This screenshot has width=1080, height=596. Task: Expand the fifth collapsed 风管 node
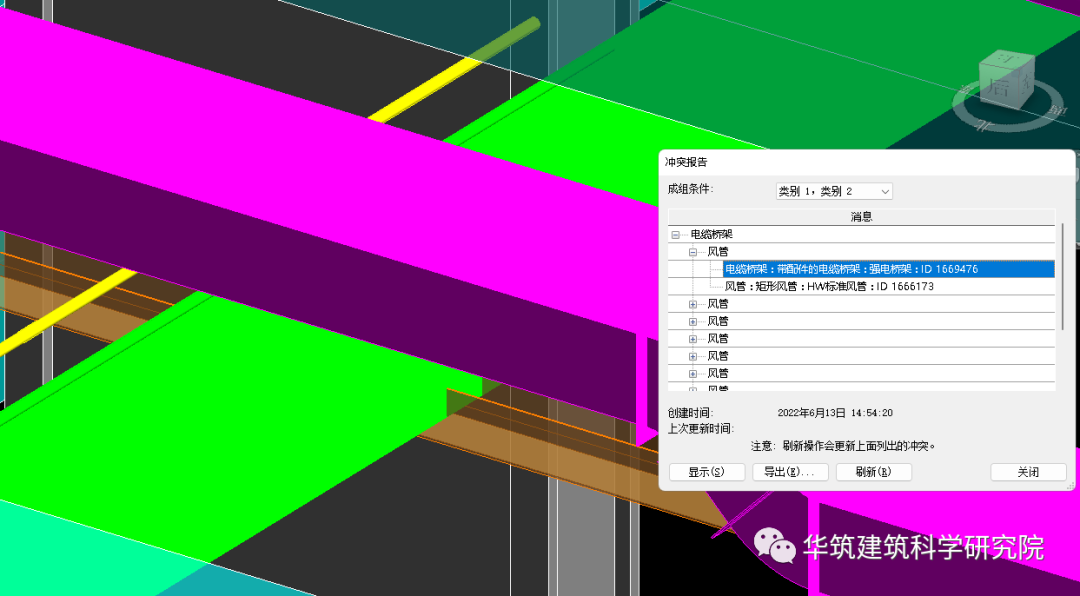click(692, 373)
